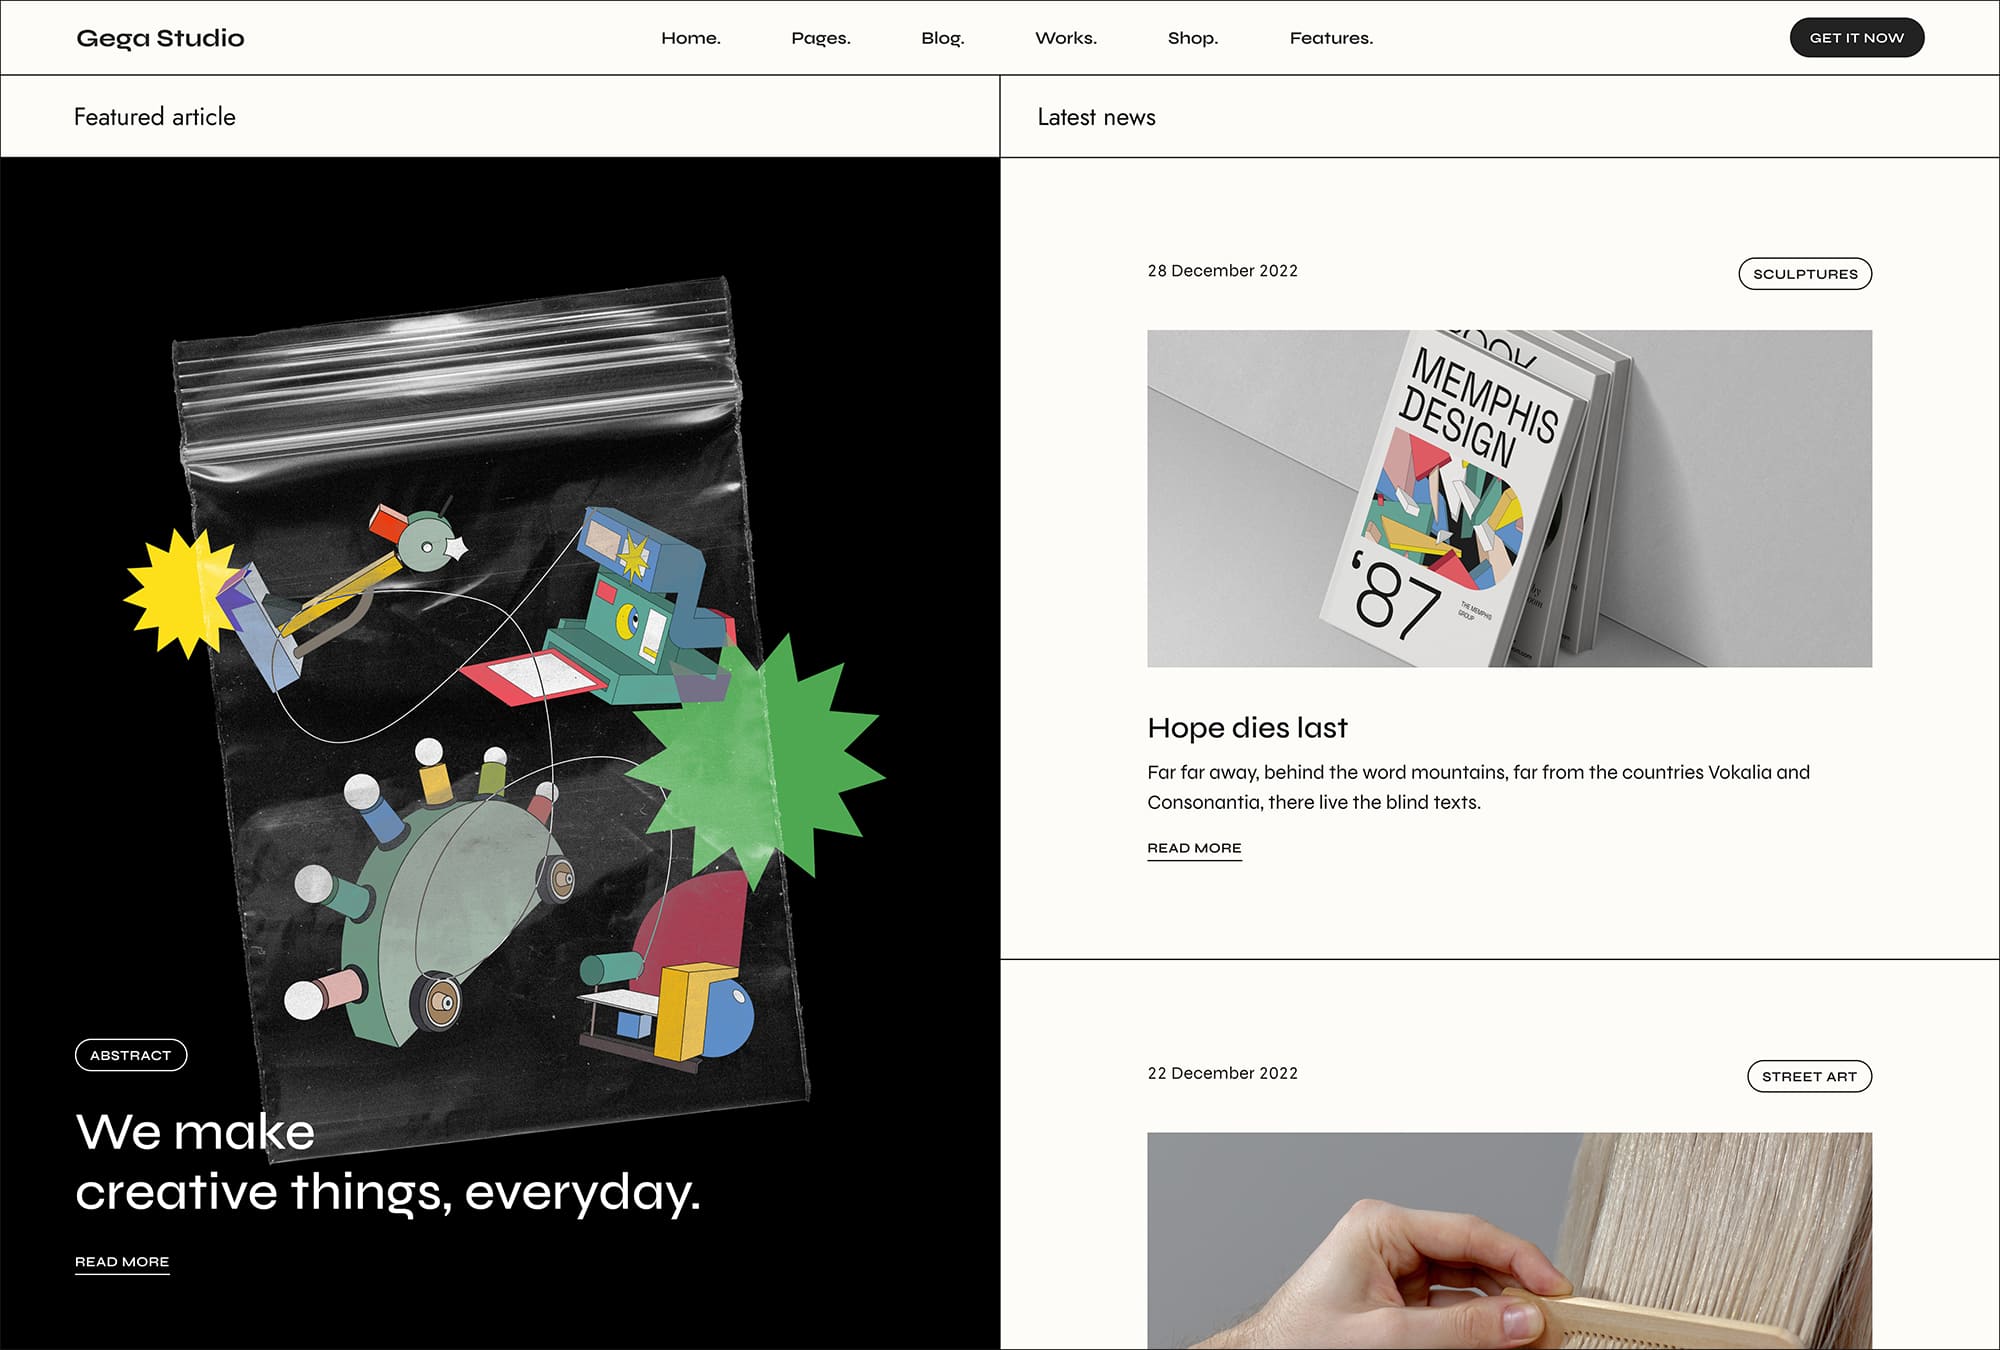Open the hair brush article thumbnail
This screenshot has width=2000, height=1350.
(x=1509, y=1241)
